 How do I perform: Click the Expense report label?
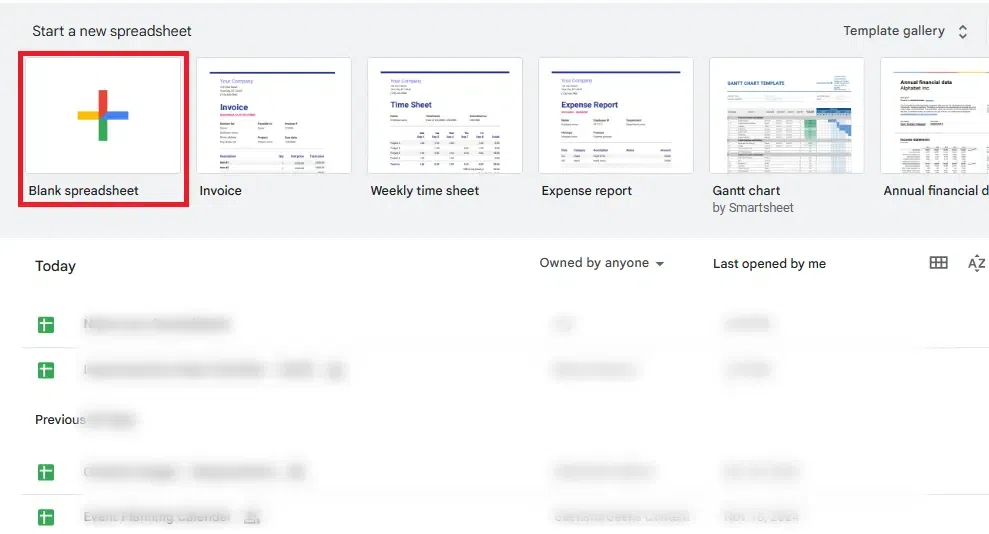coord(587,190)
